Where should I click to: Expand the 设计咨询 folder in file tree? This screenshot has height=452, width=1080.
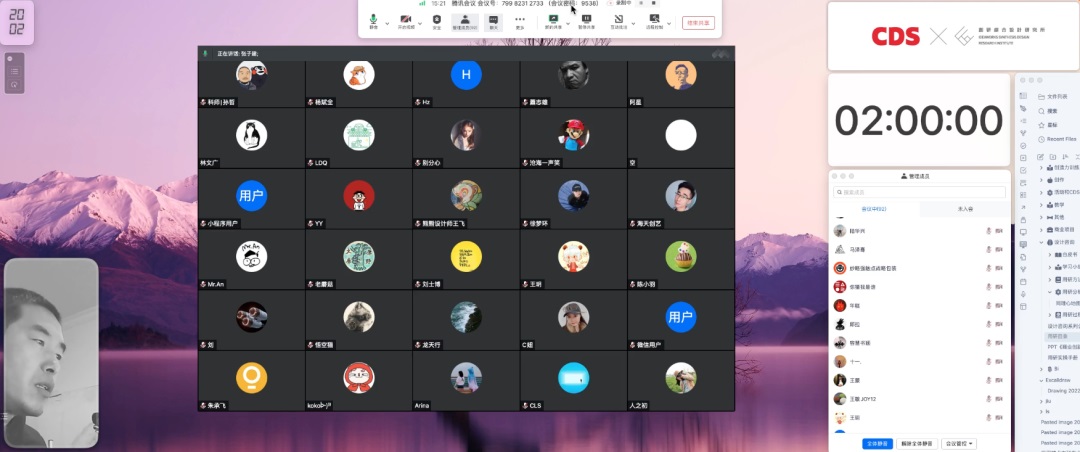pyautogui.click(x=1042, y=241)
